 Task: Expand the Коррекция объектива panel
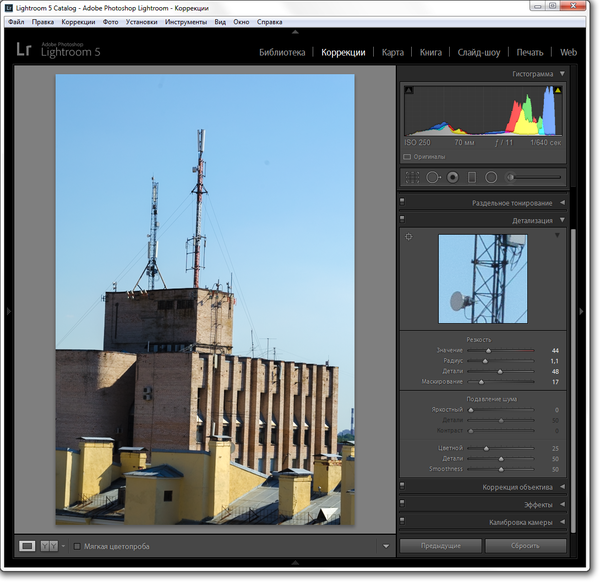tap(561, 487)
